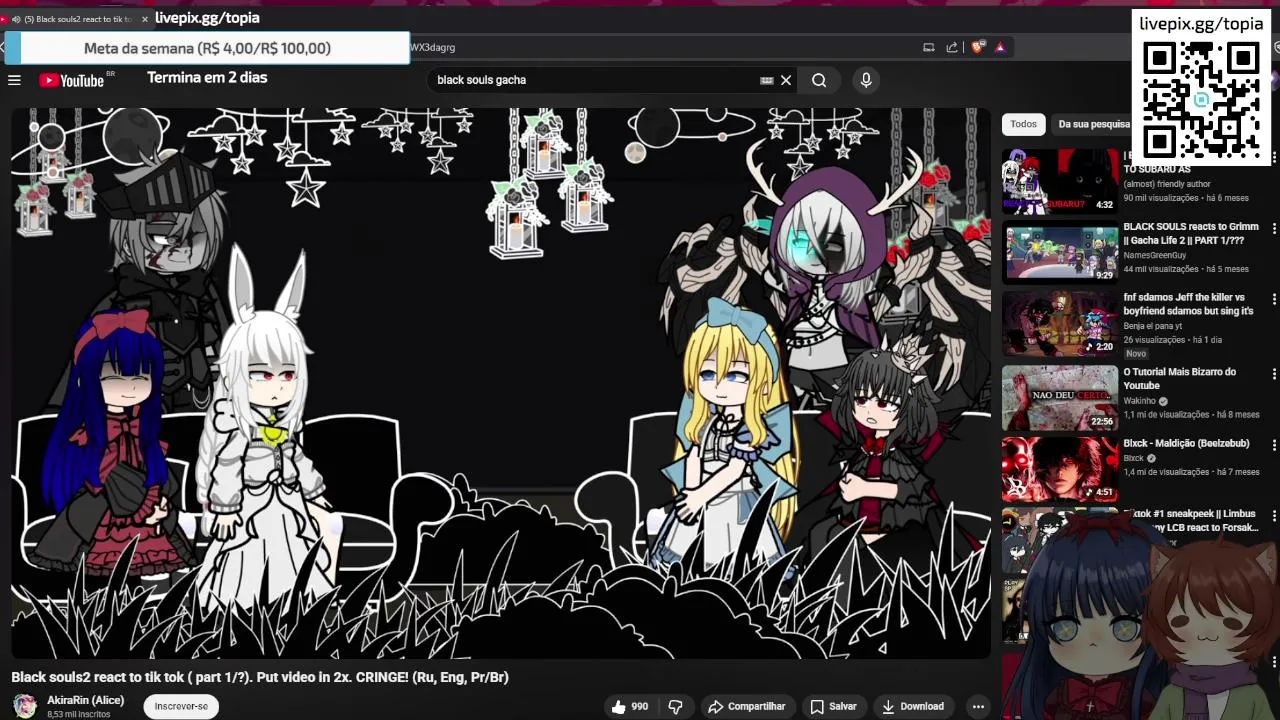Image resolution: width=1280 pixels, height=720 pixels.
Task: Click the browser screen cast icon
Action: pyautogui.click(x=929, y=47)
